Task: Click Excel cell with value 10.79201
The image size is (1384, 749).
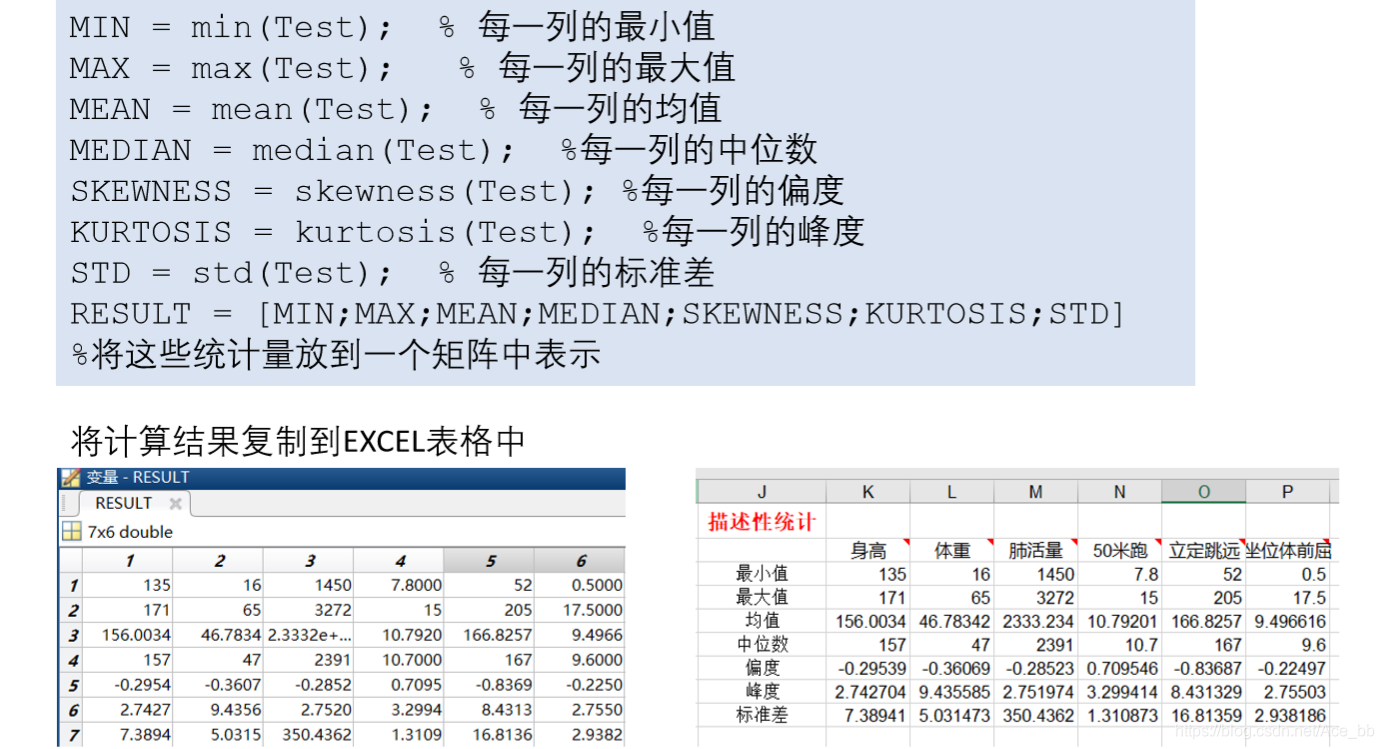Action: click(x=1120, y=620)
